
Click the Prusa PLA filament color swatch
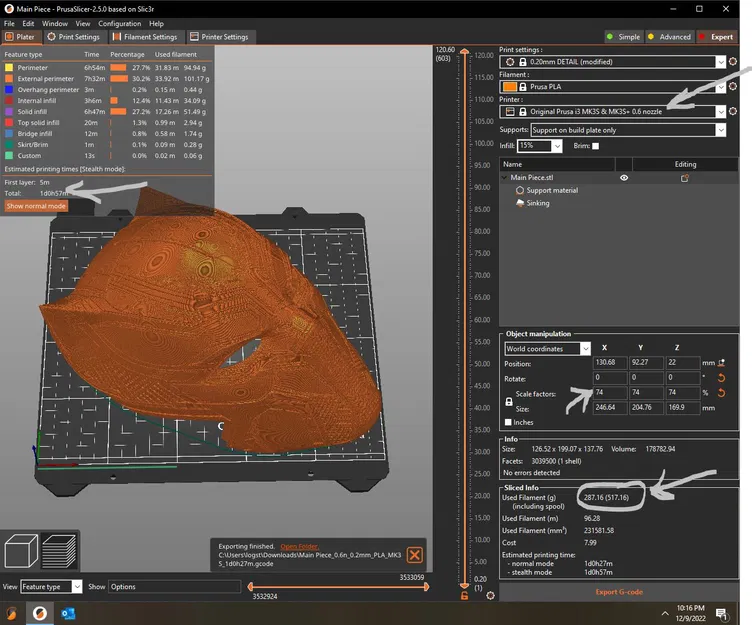pos(509,87)
